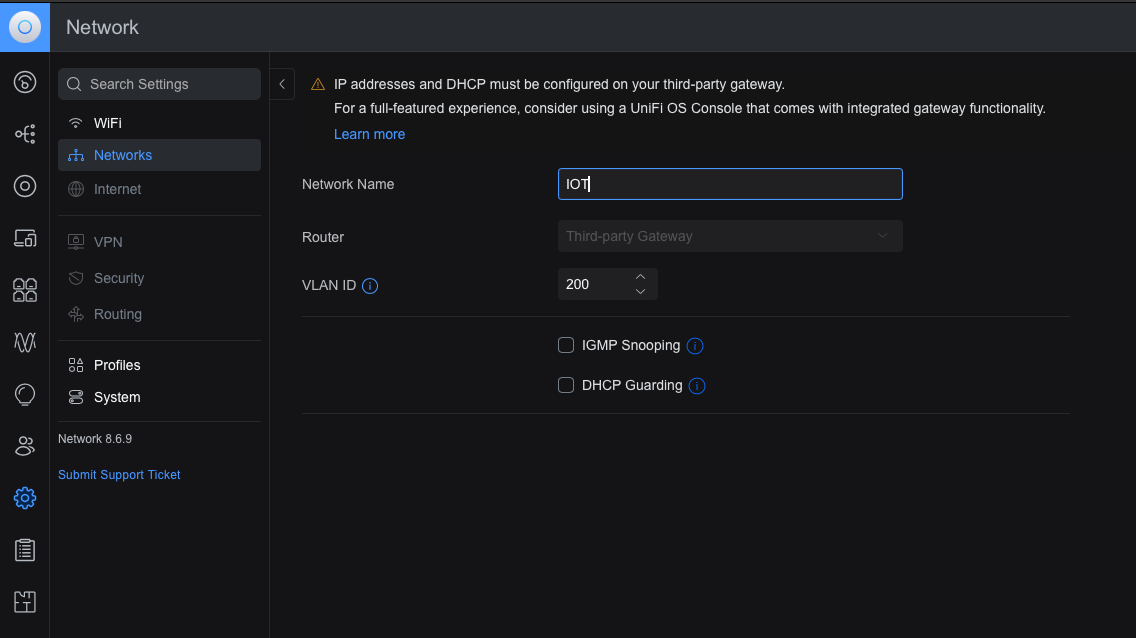This screenshot has width=1136, height=638.
Task: Open the Ports grid icon
Action: pos(25,290)
